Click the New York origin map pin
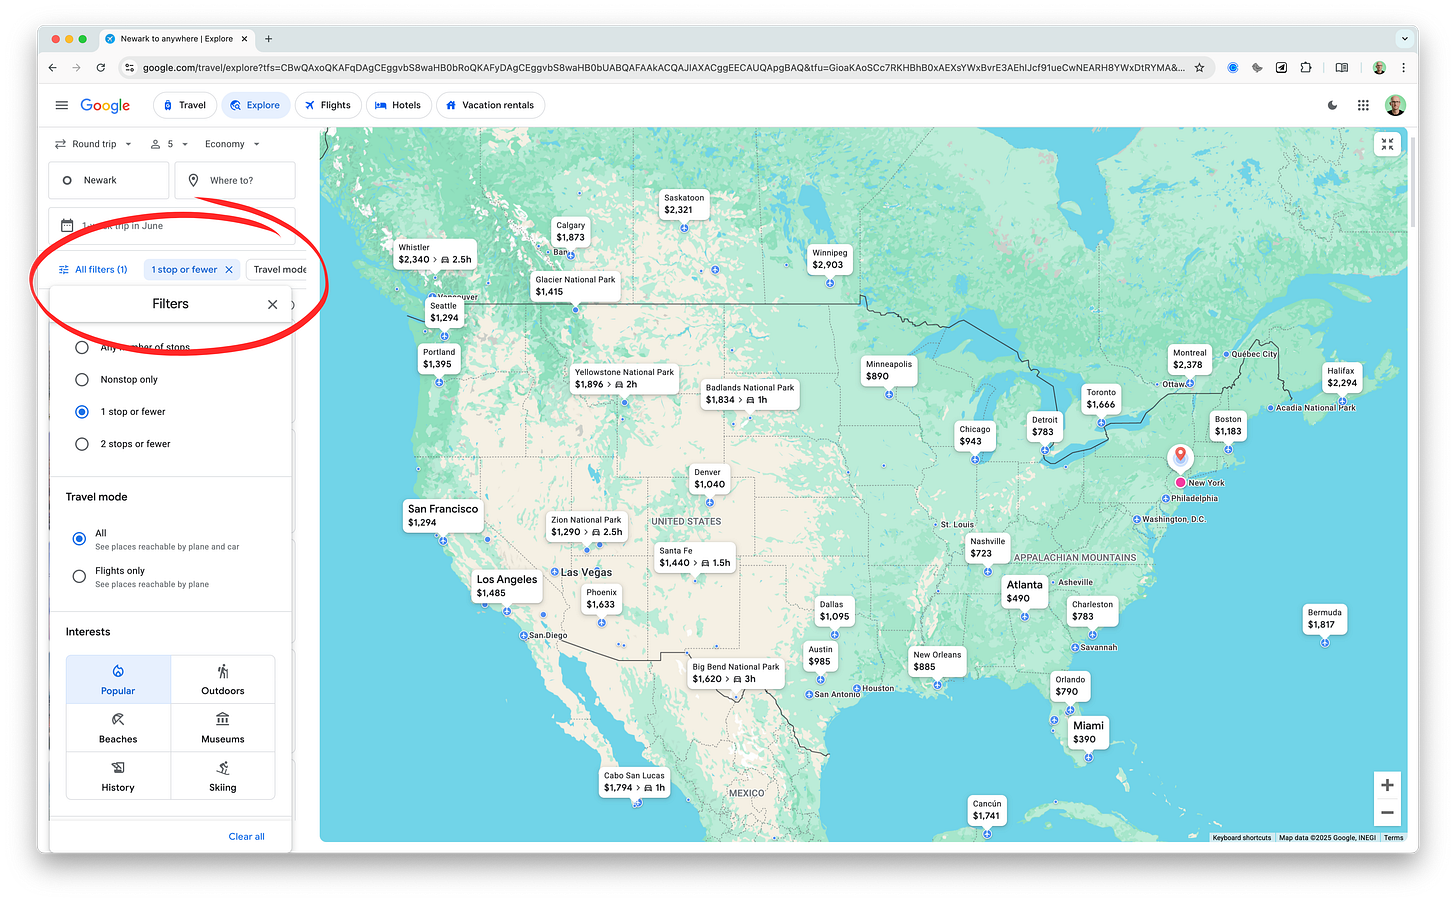This screenshot has width=1456, height=903. (1181, 457)
